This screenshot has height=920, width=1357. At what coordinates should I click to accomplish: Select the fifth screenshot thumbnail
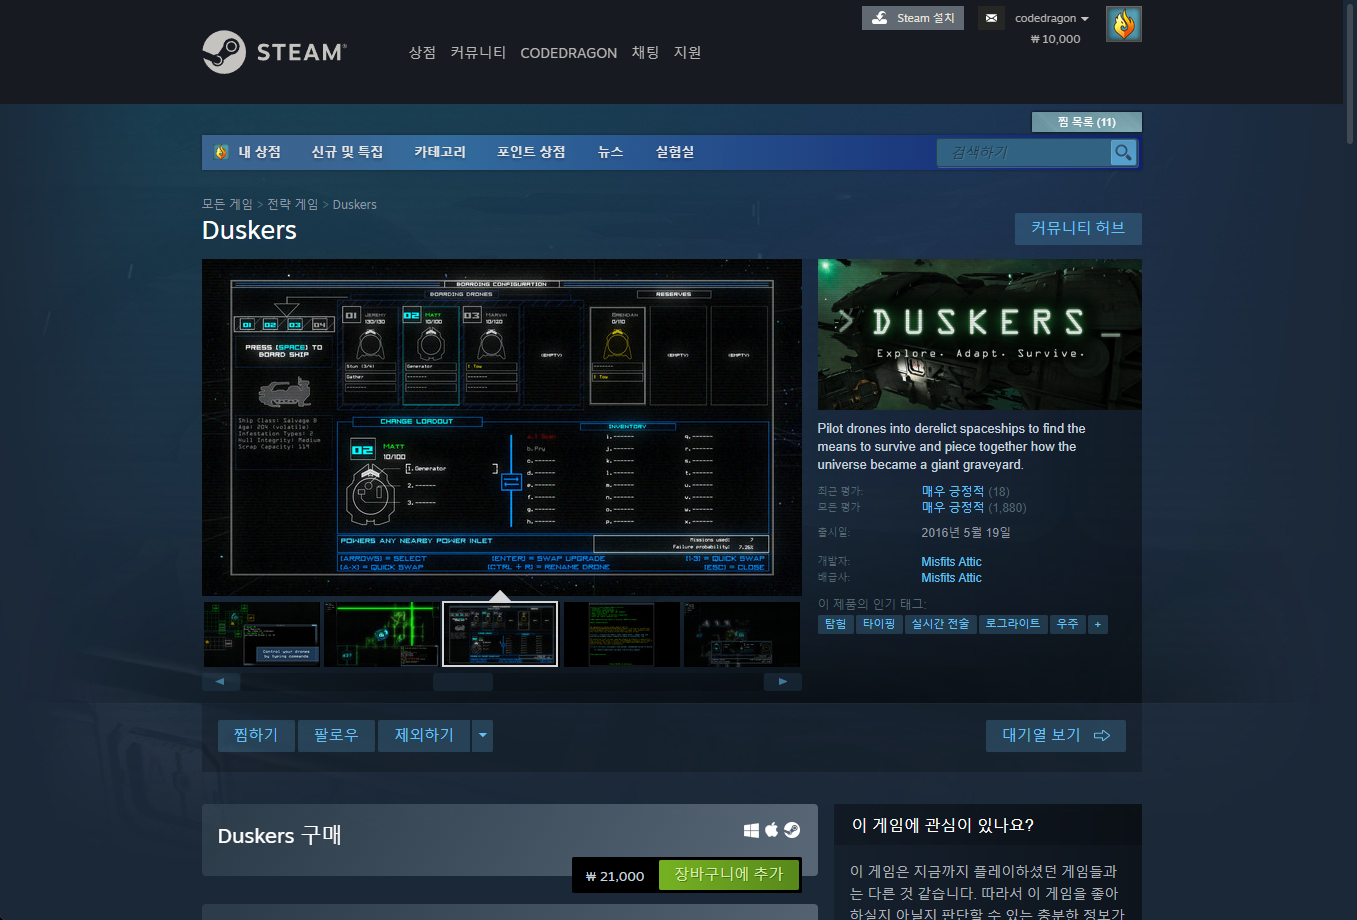click(742, 634)
